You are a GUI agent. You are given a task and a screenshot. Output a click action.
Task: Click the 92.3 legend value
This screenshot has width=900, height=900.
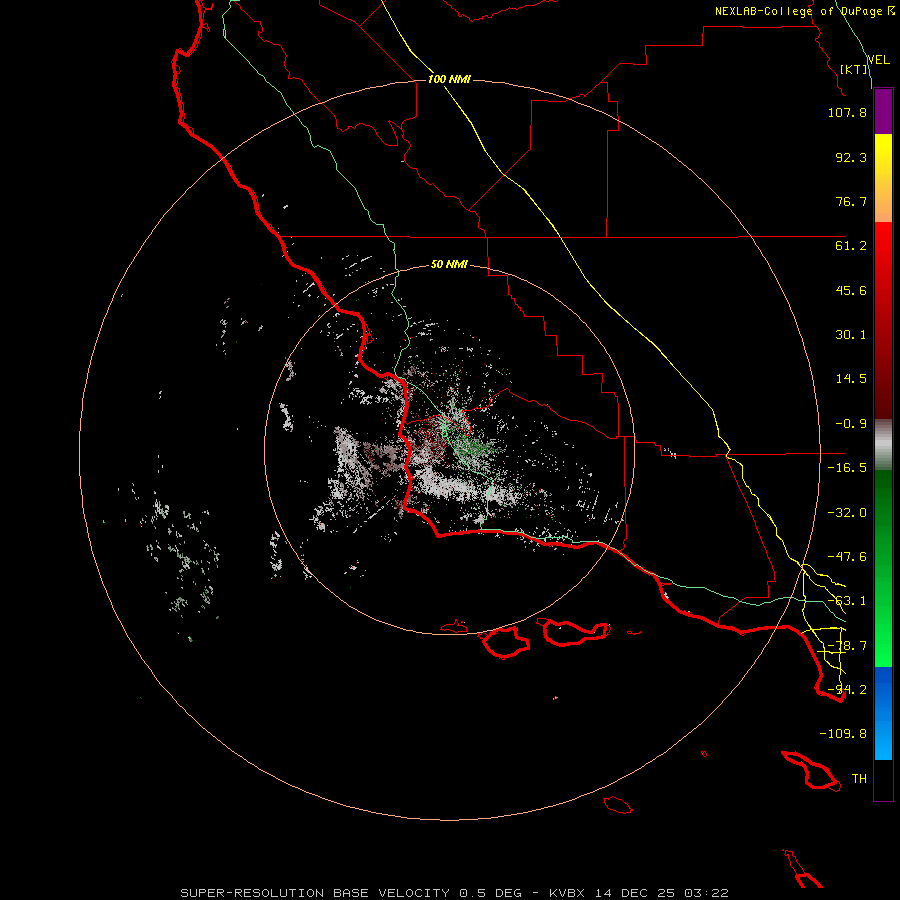[x=851, y=157]
